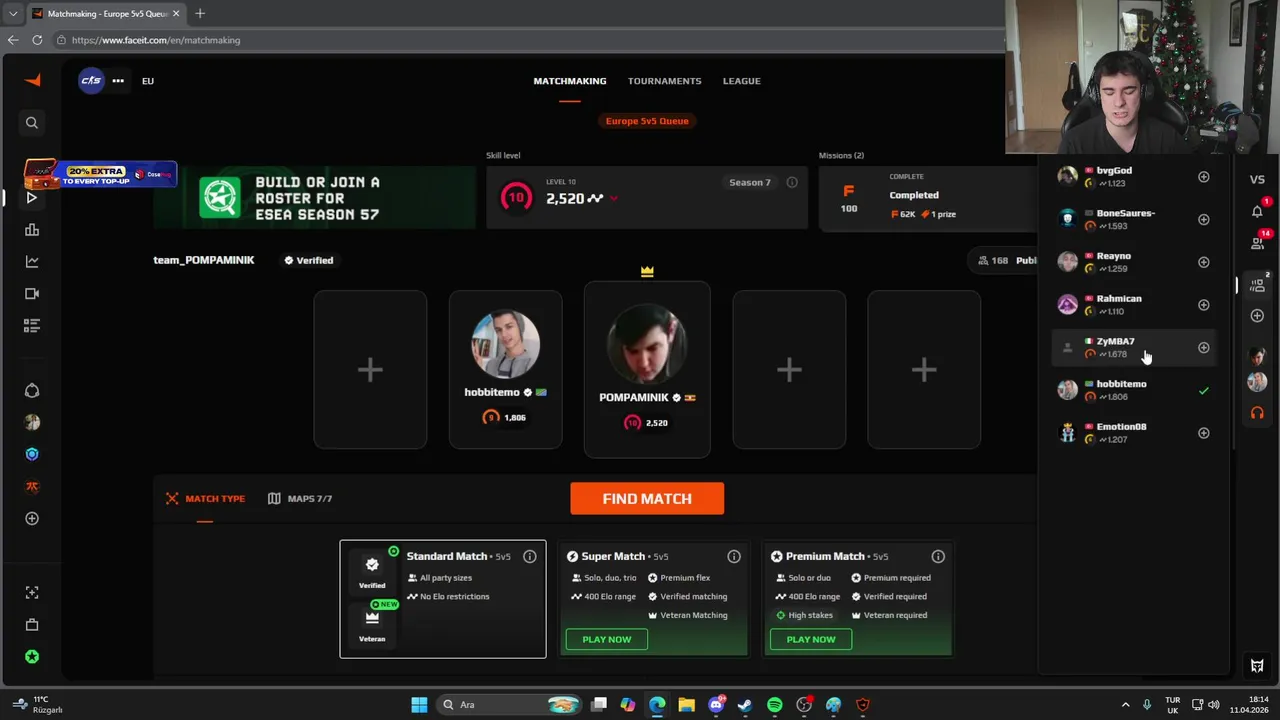Open Super Match info icon

[x=734, y=557]
